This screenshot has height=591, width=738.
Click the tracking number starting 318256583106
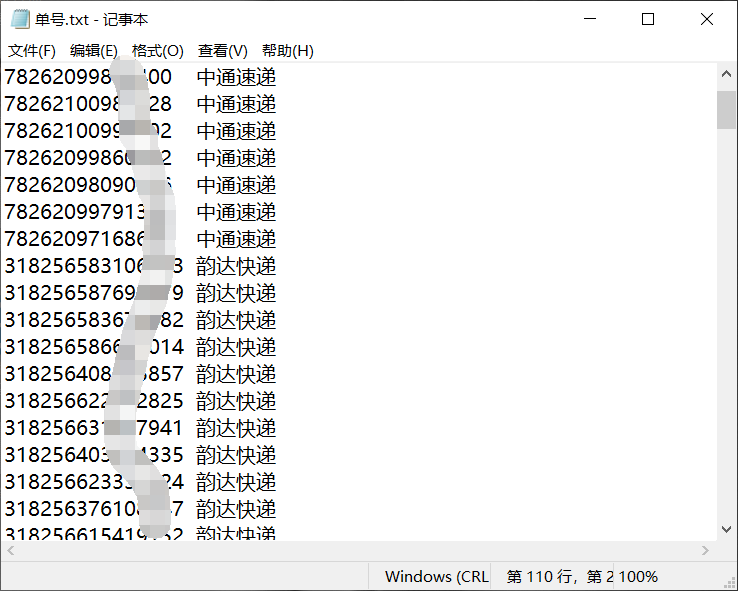tap(94, 266)
